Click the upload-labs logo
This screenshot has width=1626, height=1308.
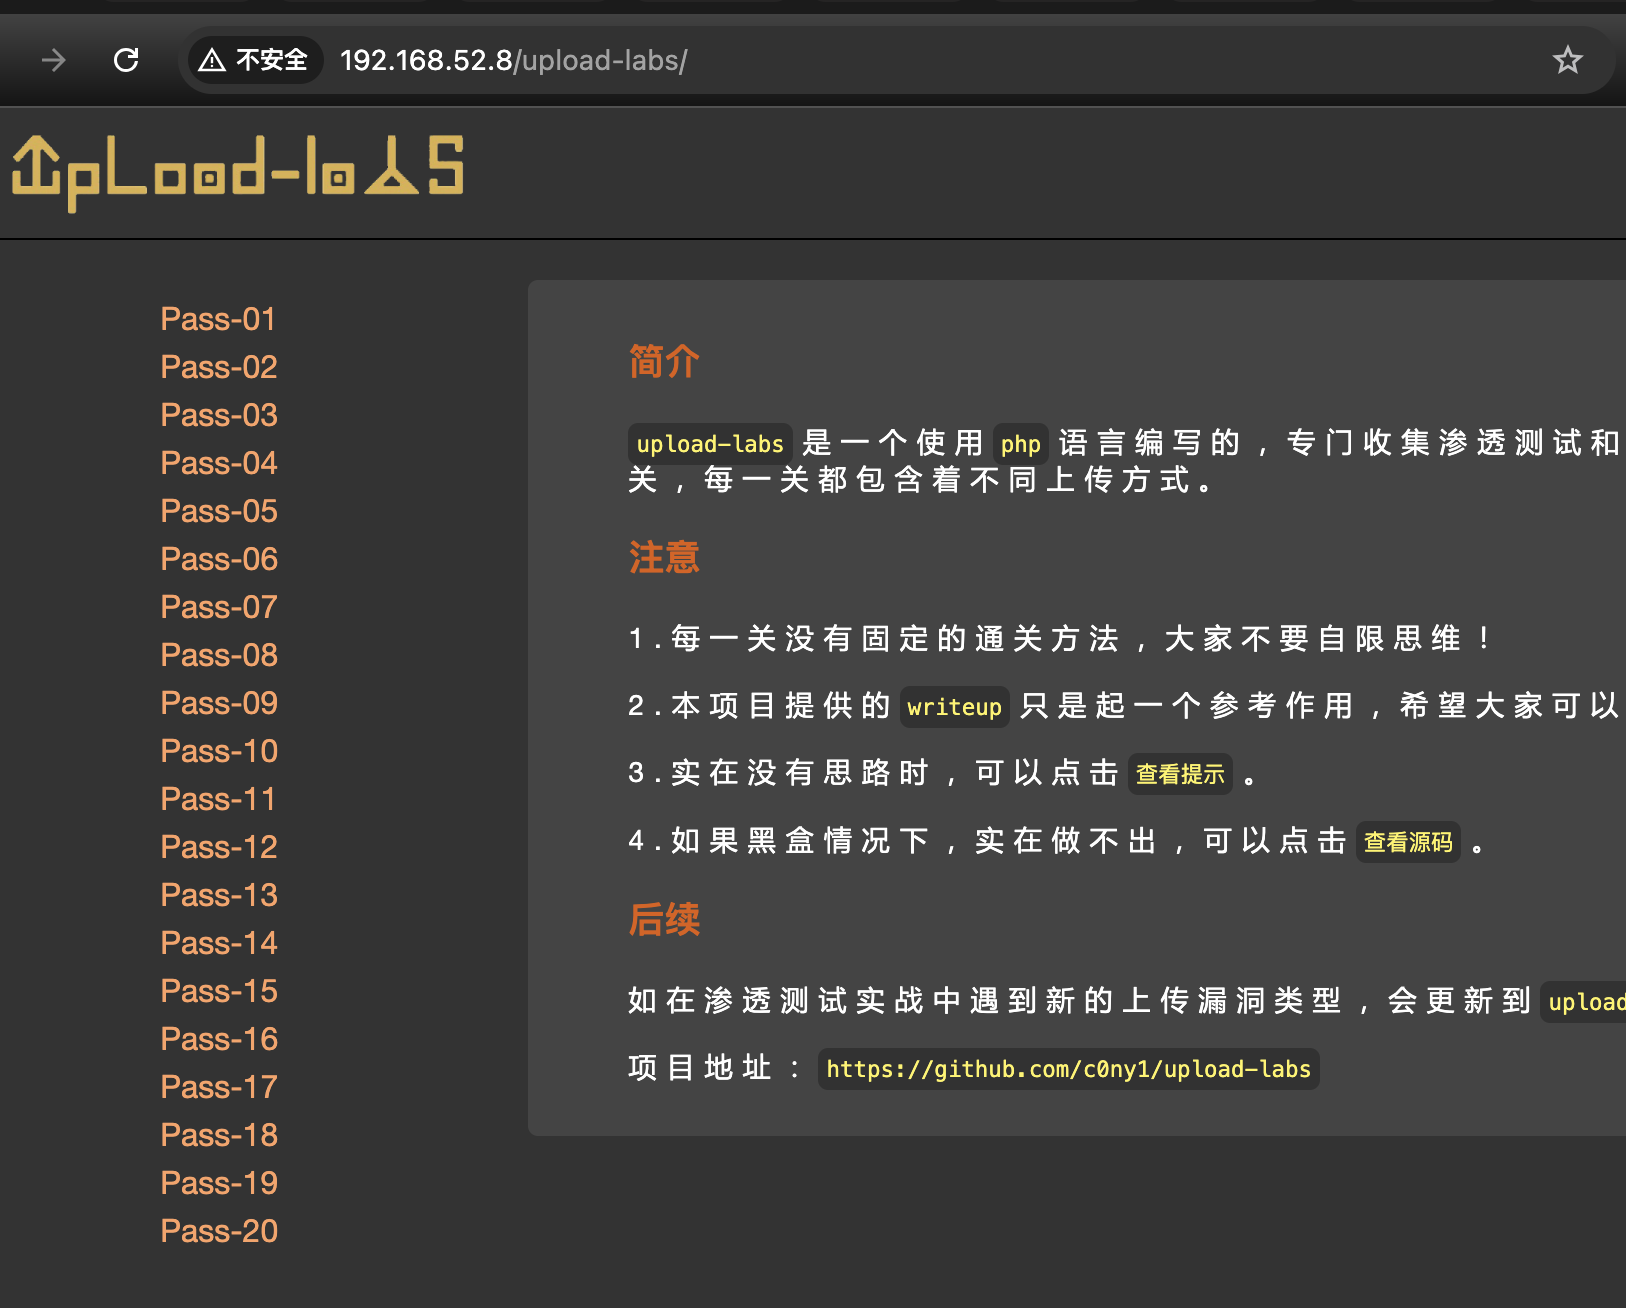pos(238,172)
